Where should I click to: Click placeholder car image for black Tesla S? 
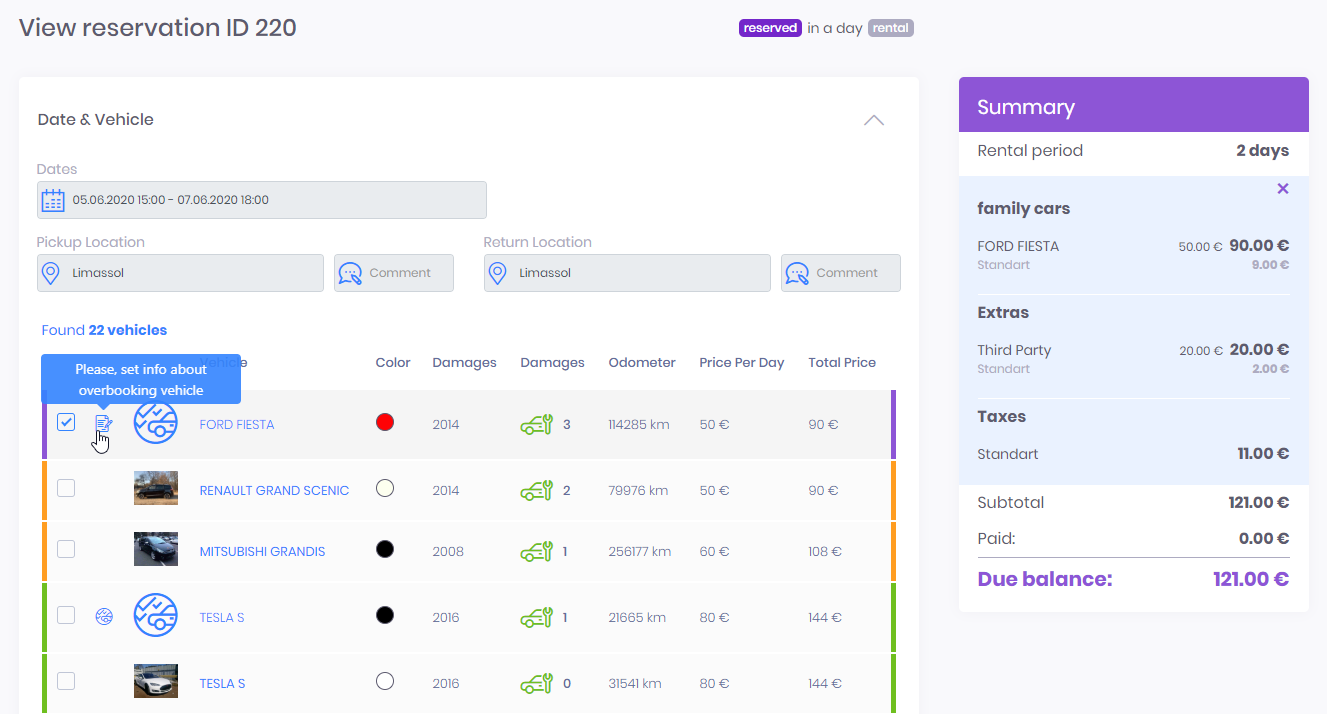click(156, 615)
